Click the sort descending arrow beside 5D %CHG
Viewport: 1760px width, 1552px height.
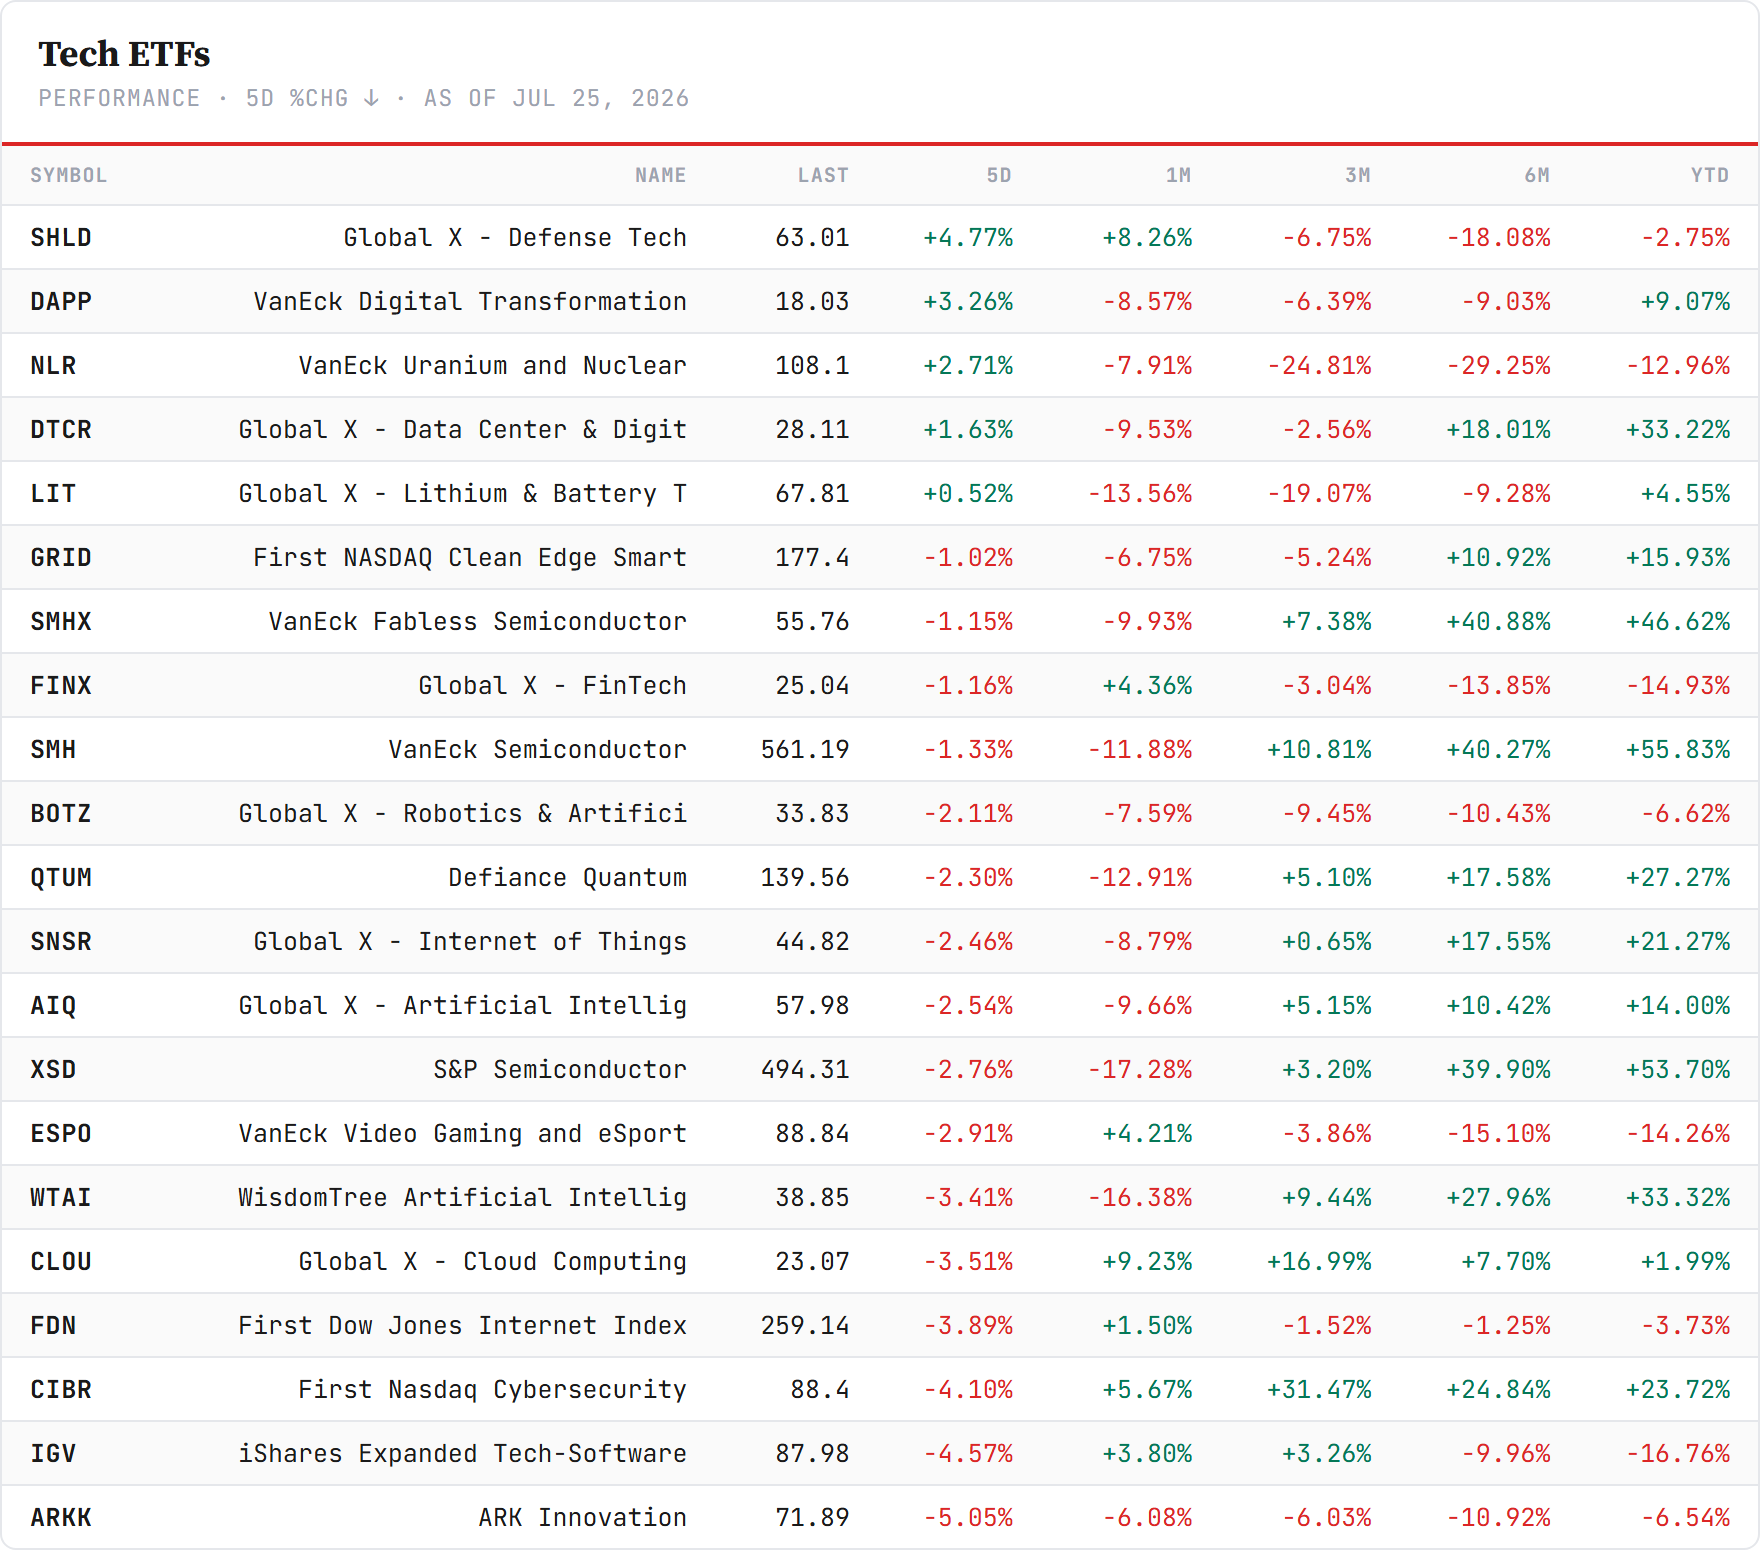(371, 98)
